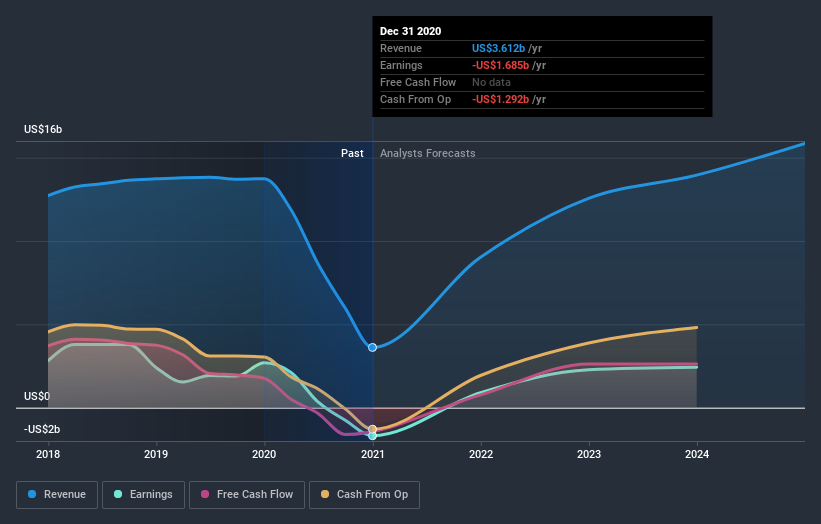Click the 2024 x-axis label
The width and height of the screenshot is (821, 524).
[697, 454]
